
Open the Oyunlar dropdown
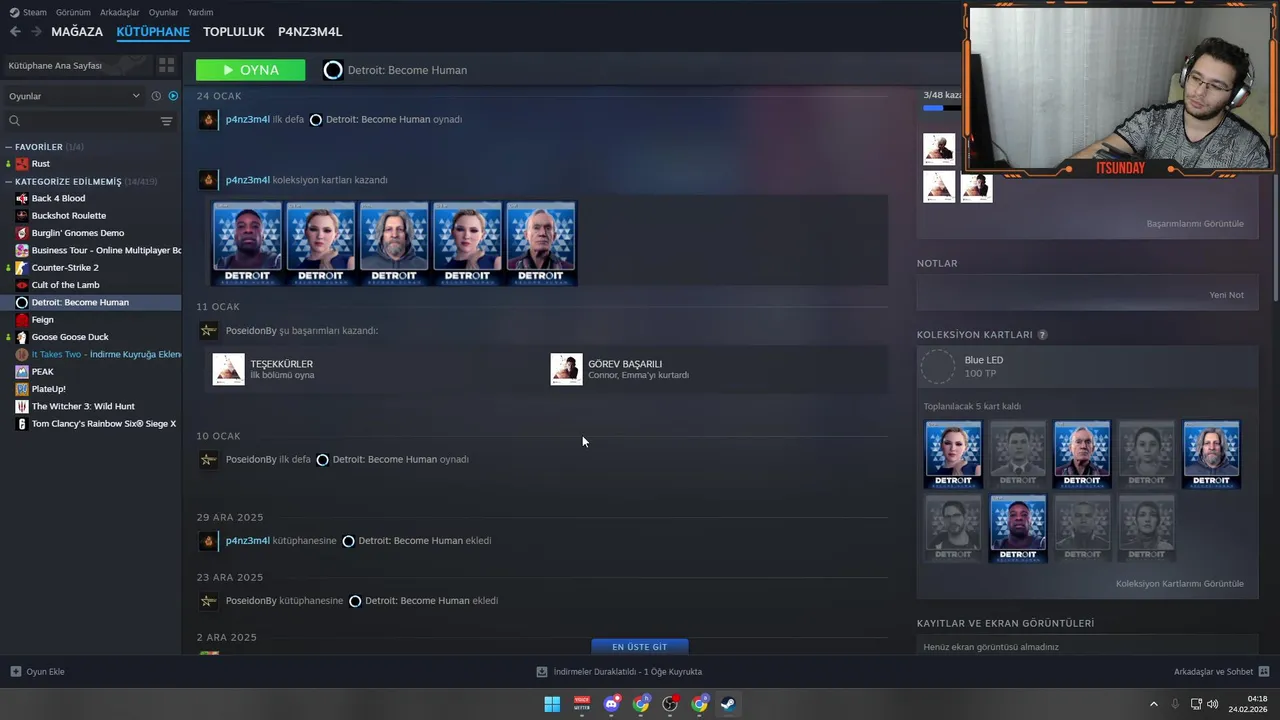point(74,96)
